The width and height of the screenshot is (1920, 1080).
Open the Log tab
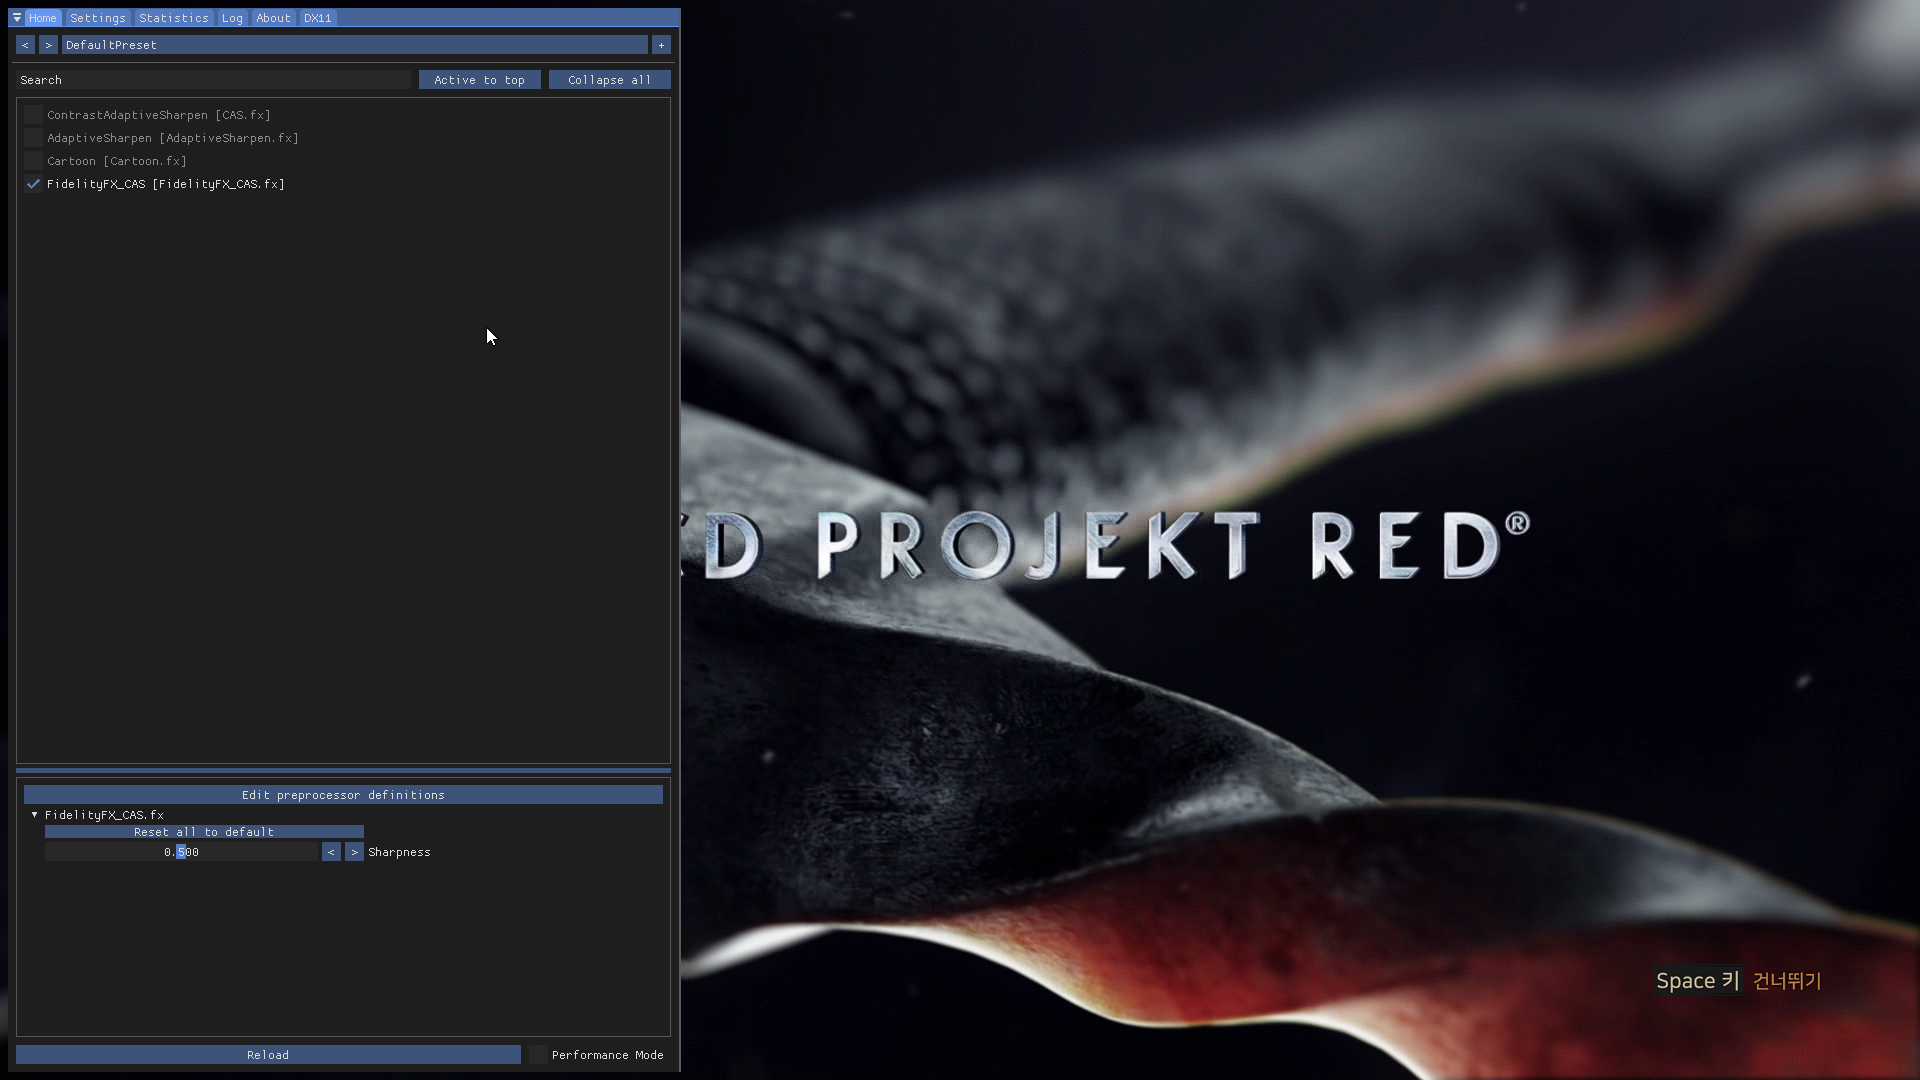pyautogui.click(x=232, y=18)
